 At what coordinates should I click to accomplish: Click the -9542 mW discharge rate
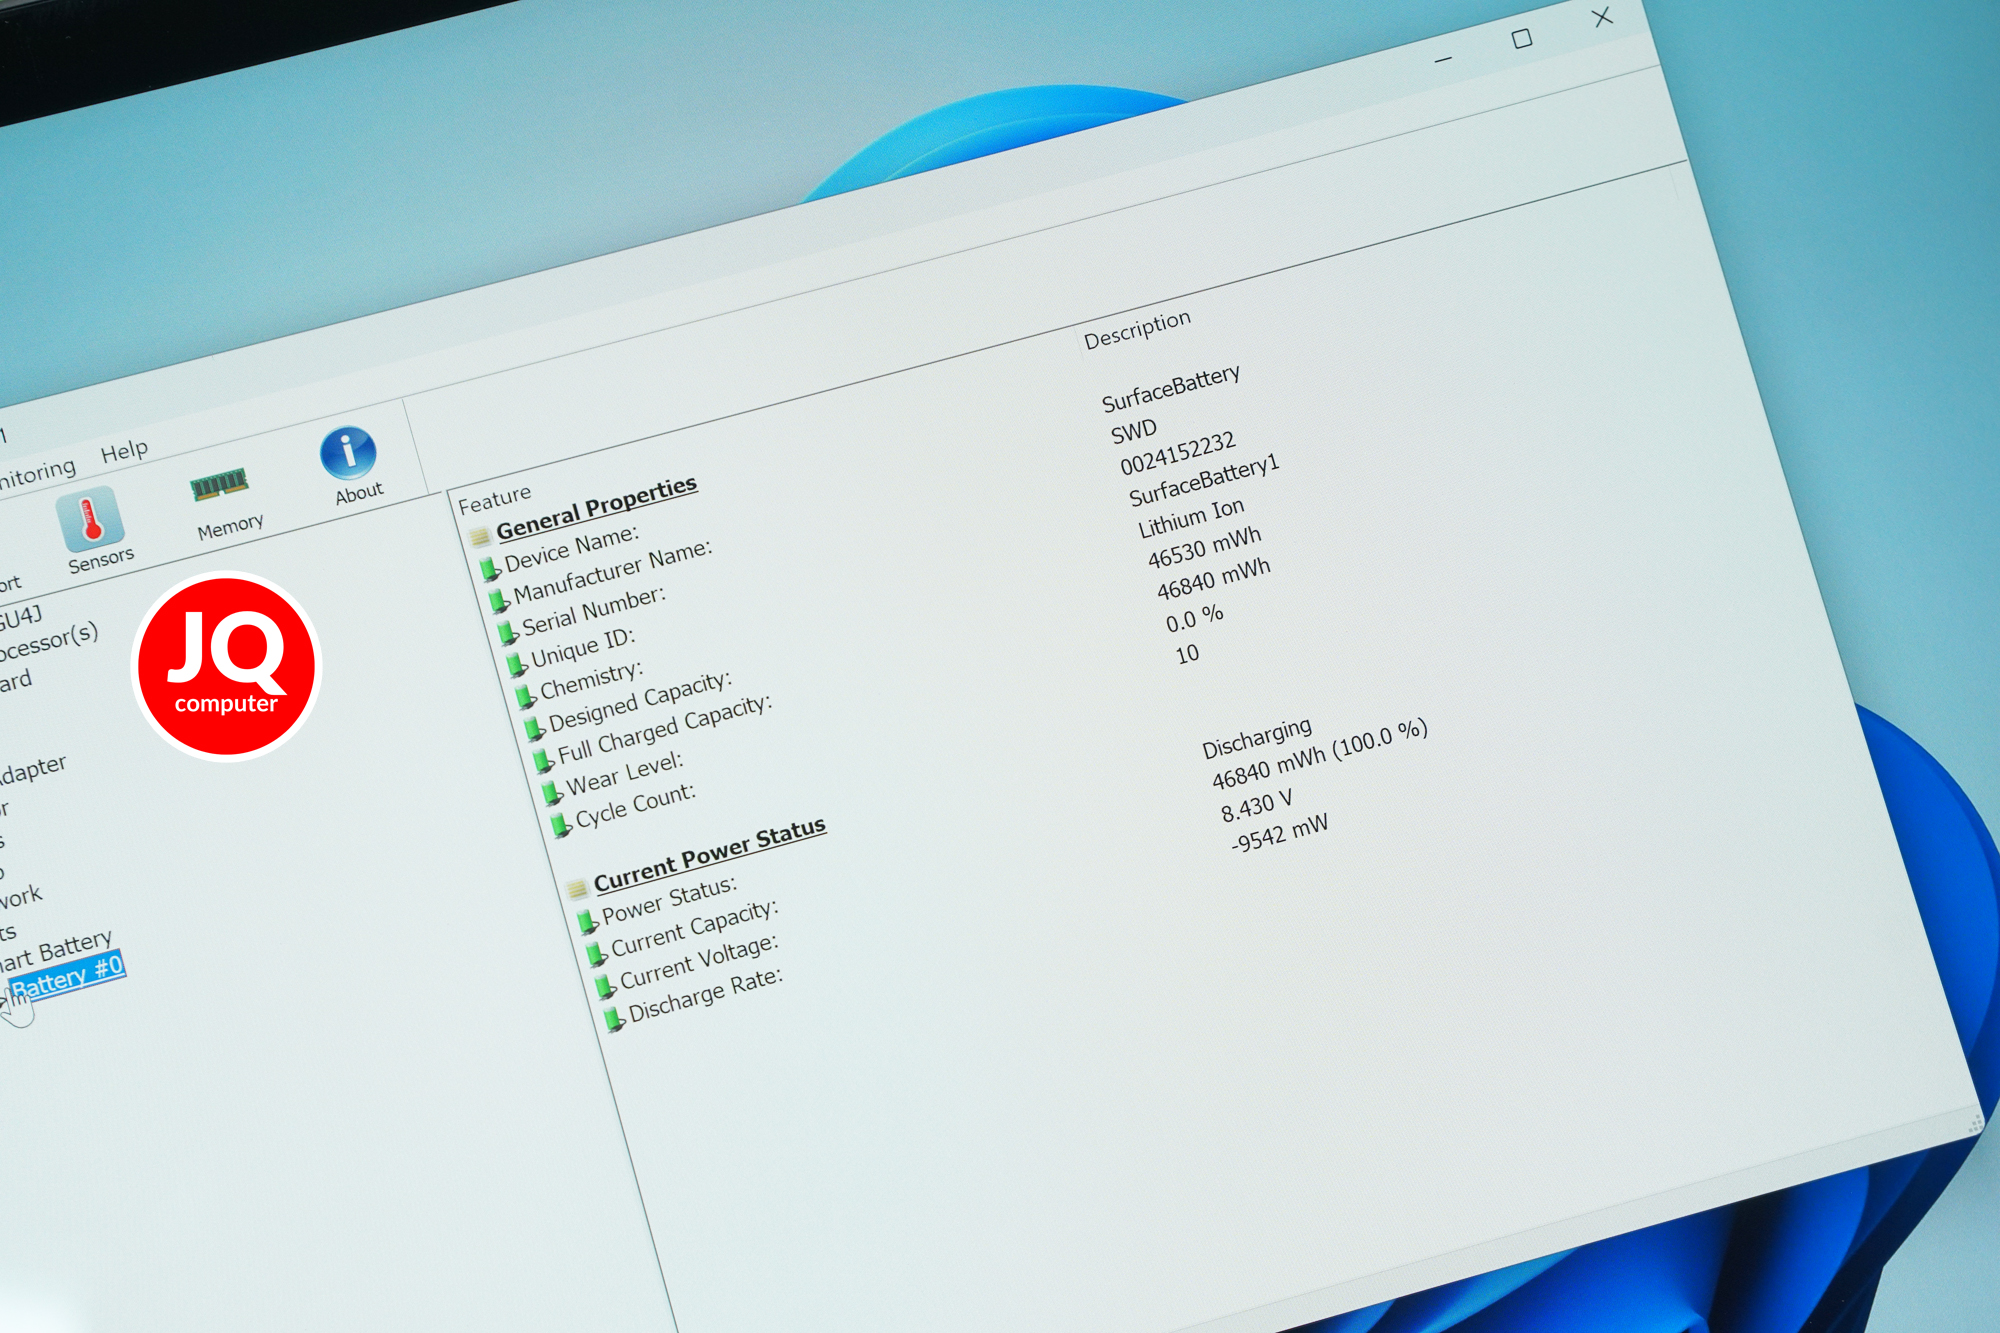[x=1279, y=832]
